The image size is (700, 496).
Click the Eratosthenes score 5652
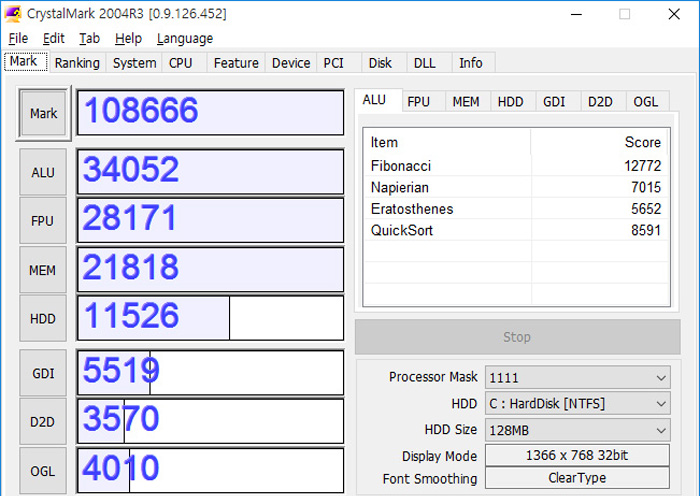(x=646, y=209)
